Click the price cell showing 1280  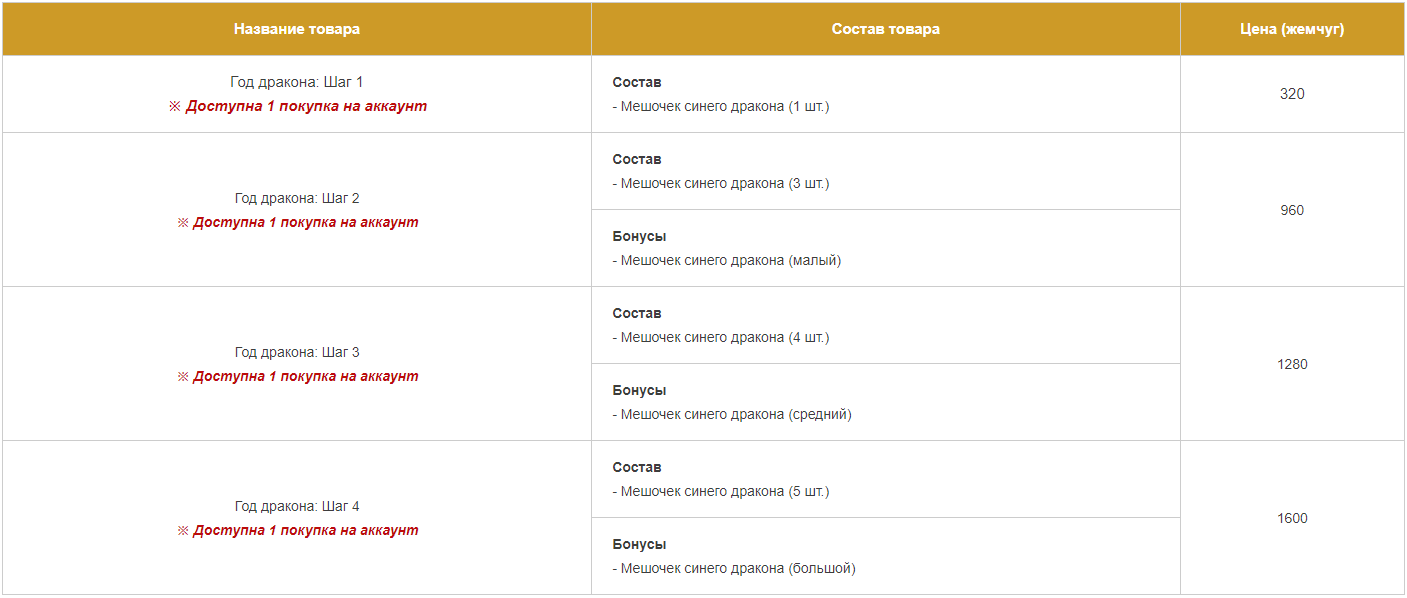coord(1292,364)
